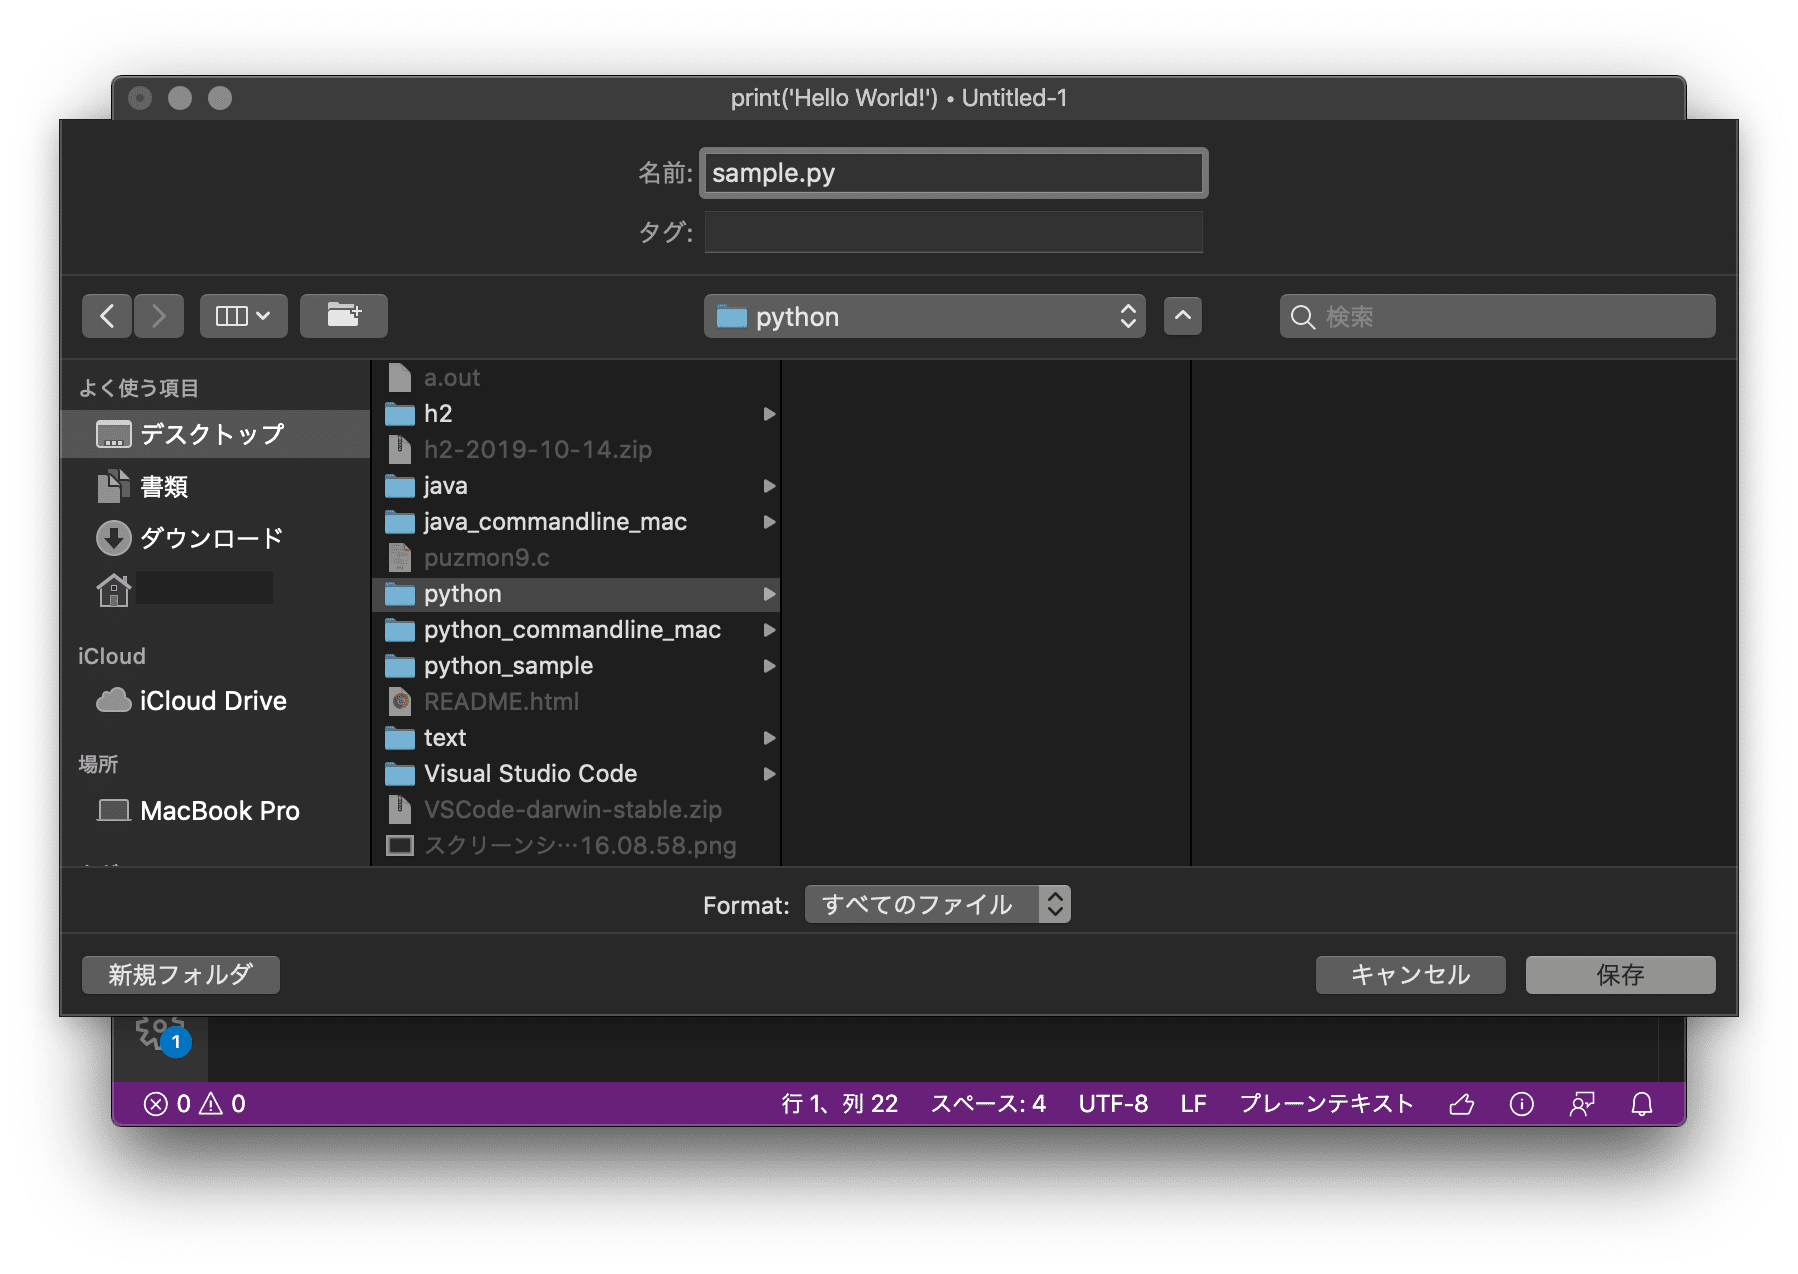Click the live share person icon
Image resolution: width=1798 pixels, height=1274 pixels.
[x=1581, y=1104]
